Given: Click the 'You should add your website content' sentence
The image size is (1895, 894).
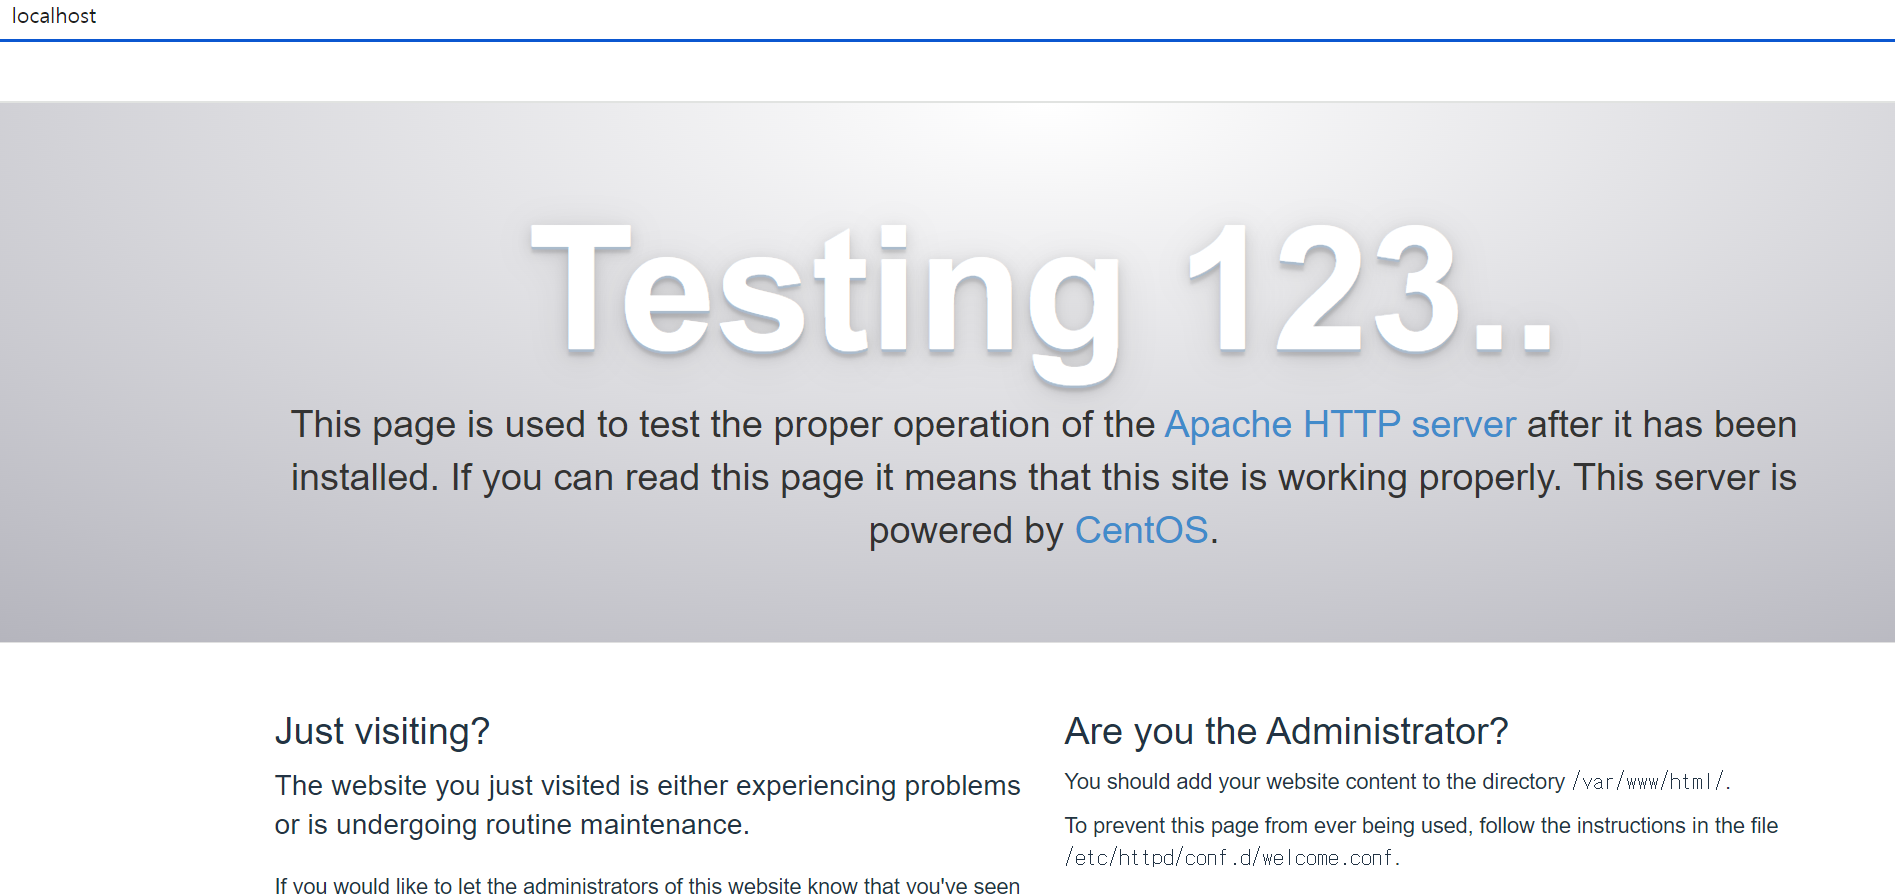Looking at the screenshot, I should (1397, 782).
